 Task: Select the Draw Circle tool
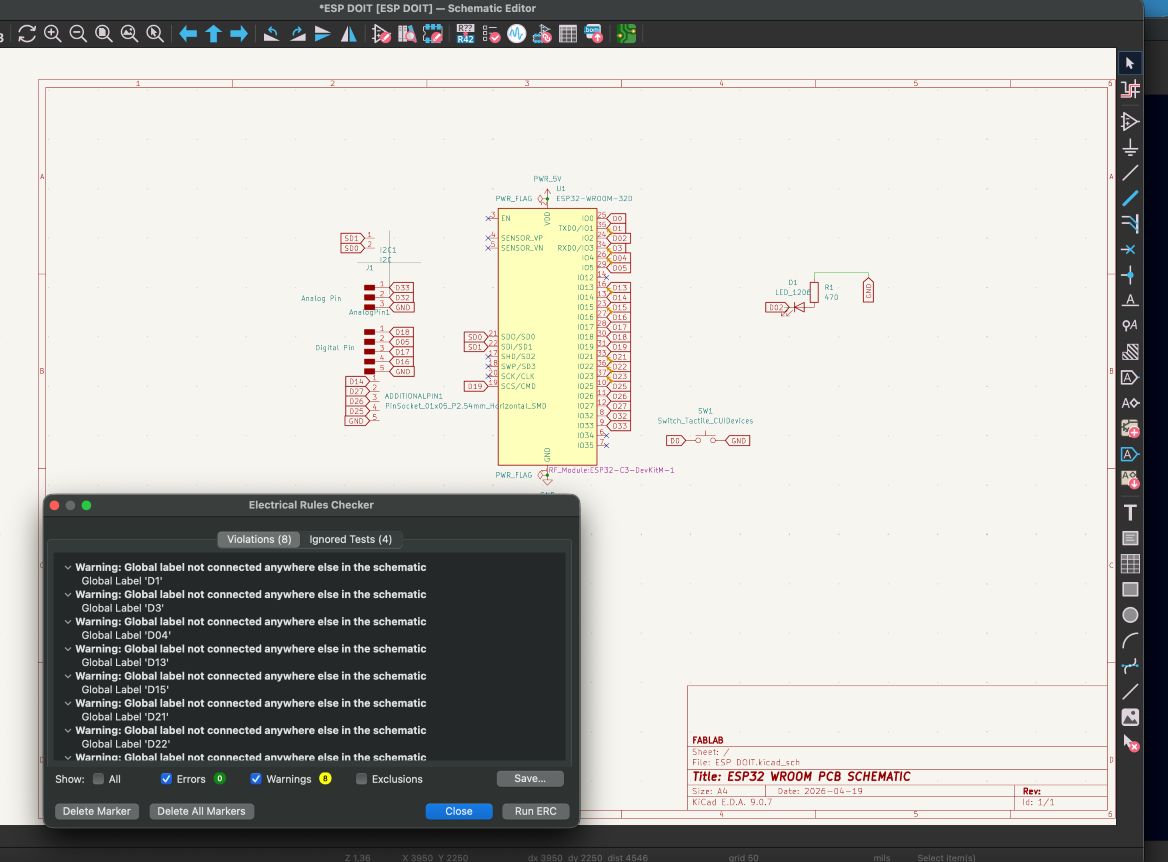(x=1130, y=615)
